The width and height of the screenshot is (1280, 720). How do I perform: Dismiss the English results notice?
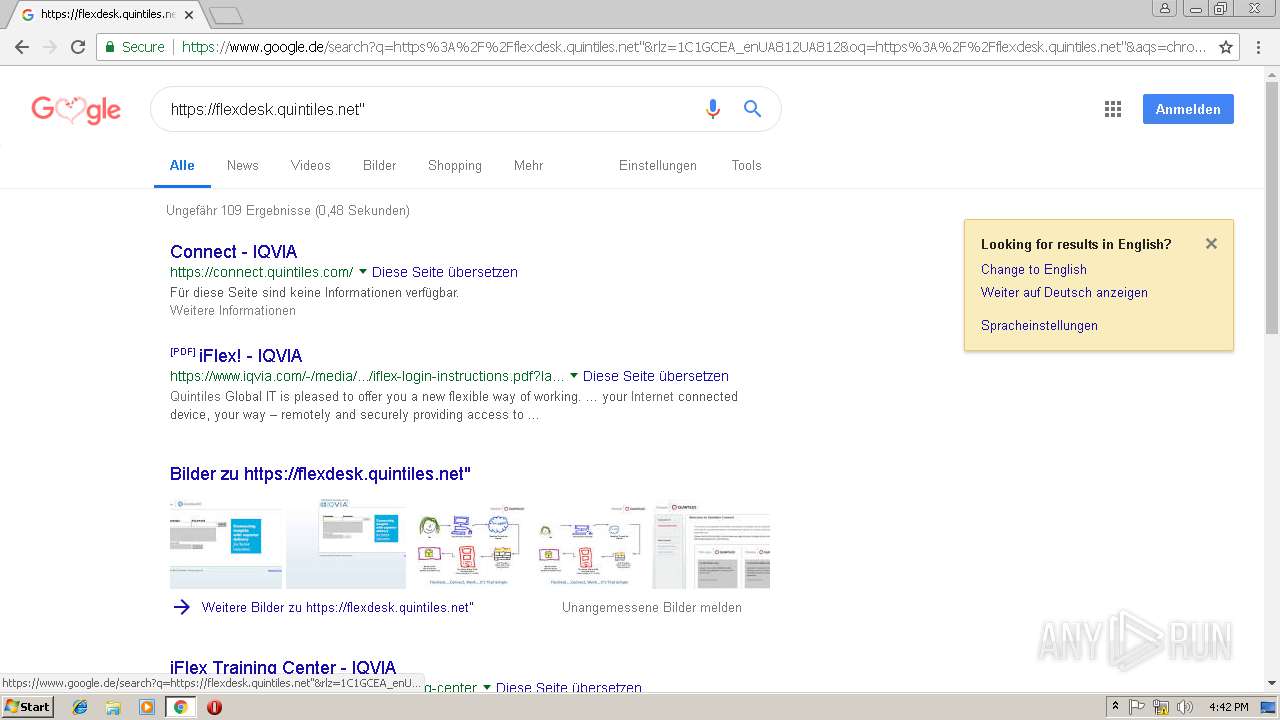coord(1211,243)
